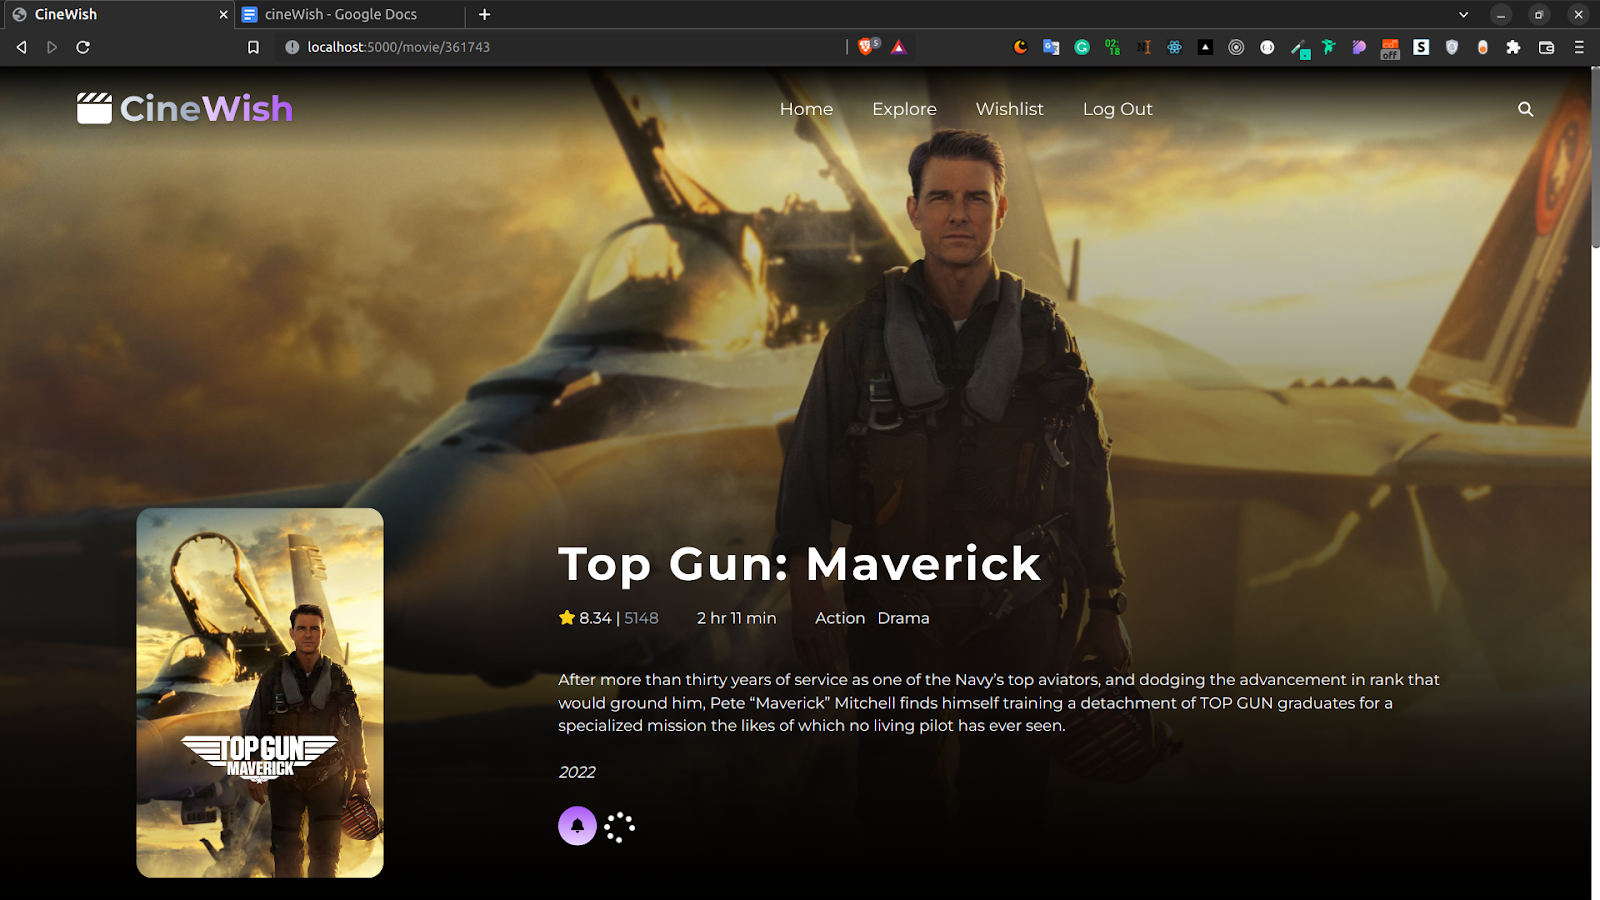The image size is (1600, 900).
Task: Go back with the back arrow
Action: tap(21, 47)
